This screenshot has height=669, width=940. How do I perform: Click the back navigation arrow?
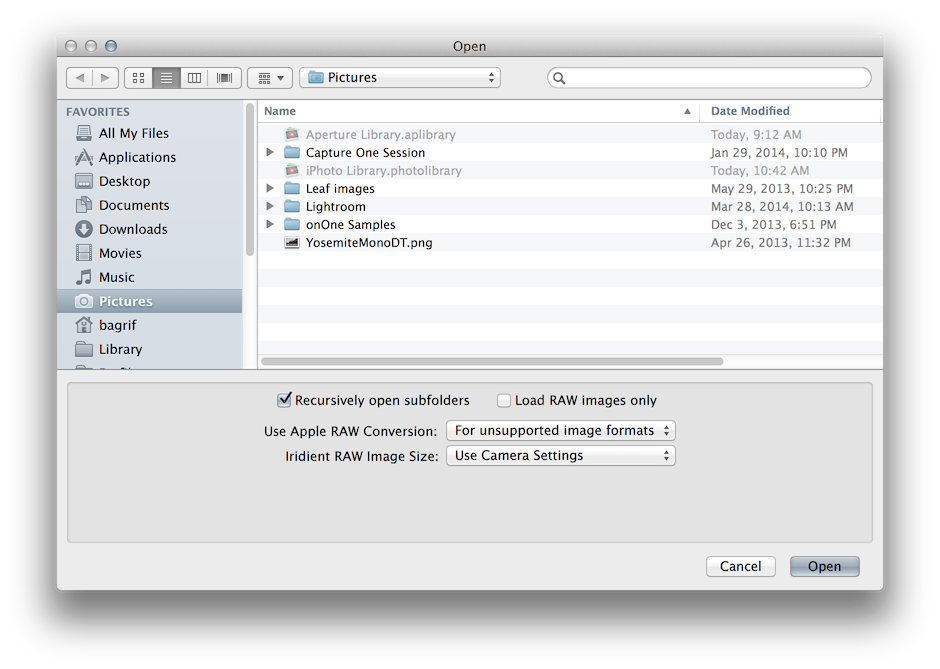point(80,78)
